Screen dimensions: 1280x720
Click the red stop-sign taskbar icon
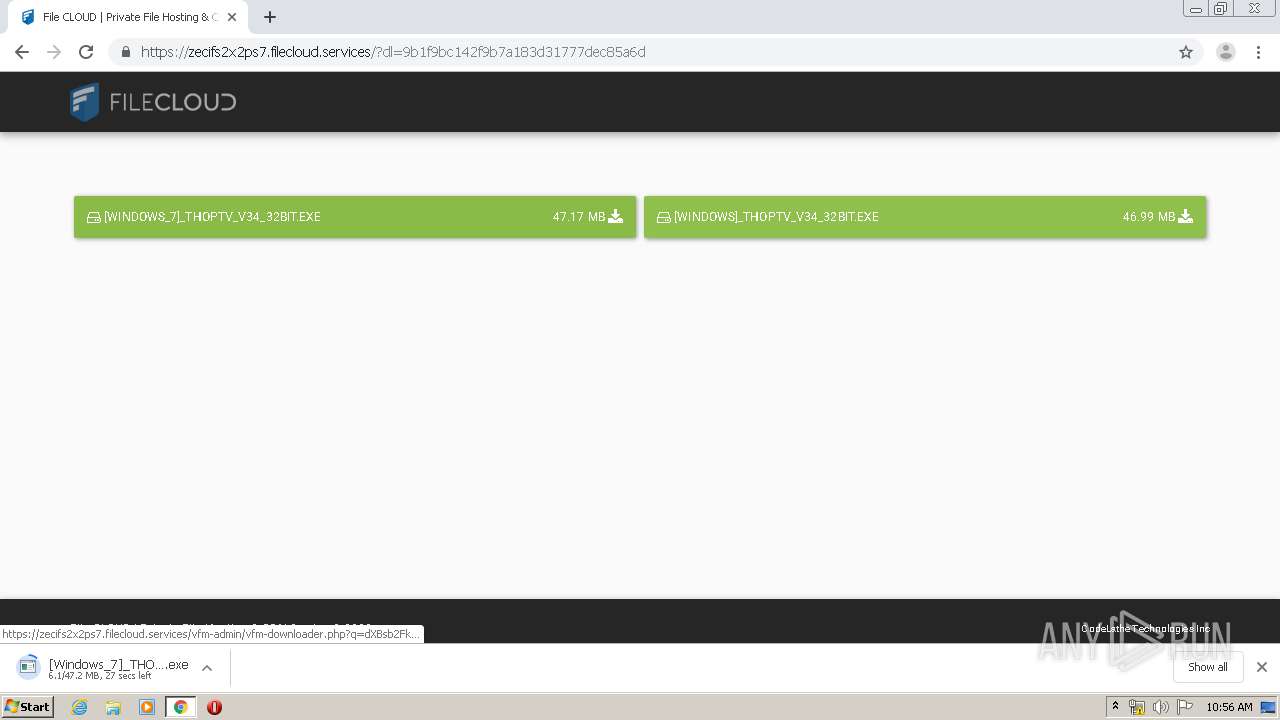[214, 707]
